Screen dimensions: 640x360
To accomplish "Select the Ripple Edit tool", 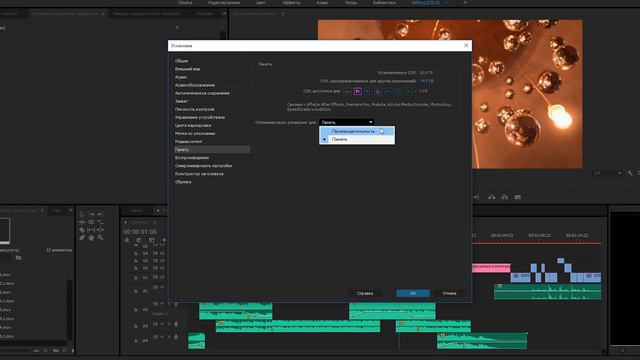I will coord(82,222).
